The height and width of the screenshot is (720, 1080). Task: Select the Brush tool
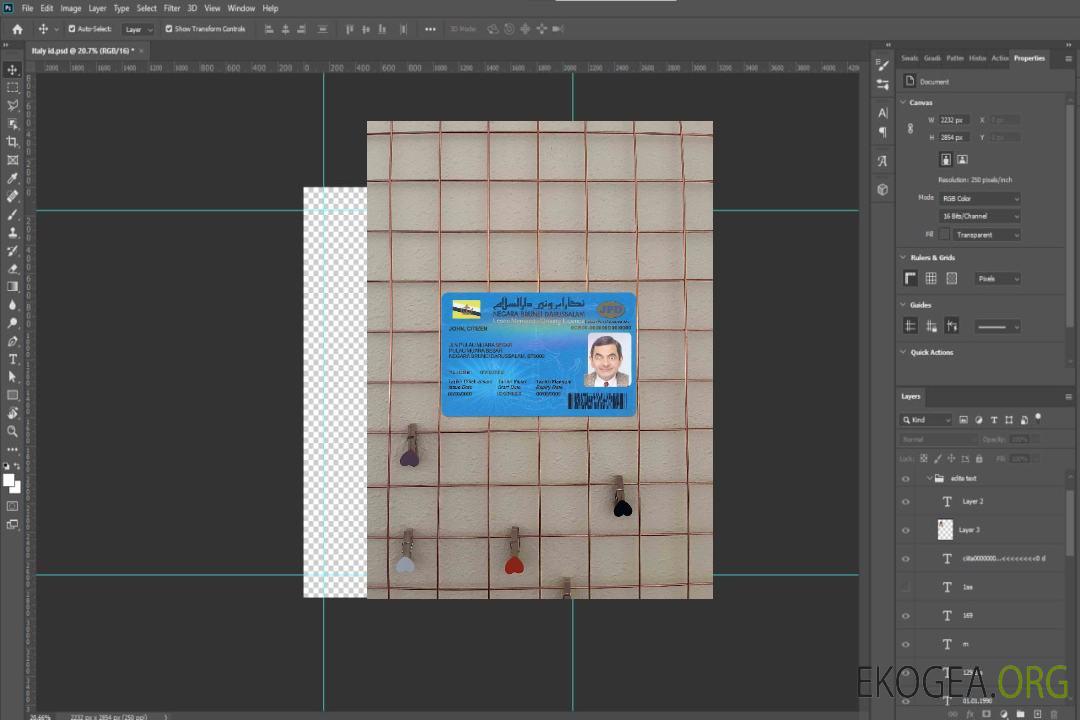(13, 214)
